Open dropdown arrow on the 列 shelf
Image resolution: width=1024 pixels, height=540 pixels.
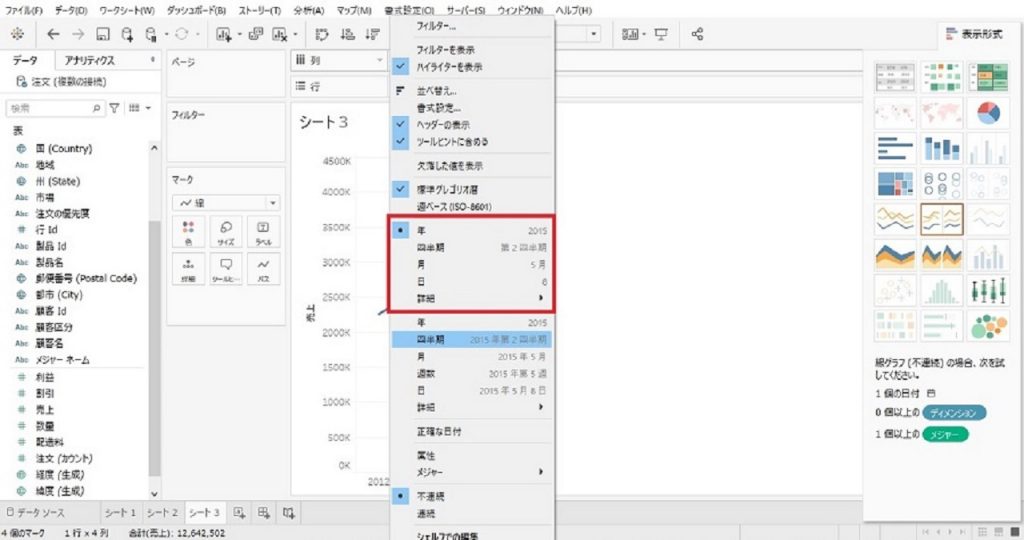pyautogui.click(x=379, y=60)
